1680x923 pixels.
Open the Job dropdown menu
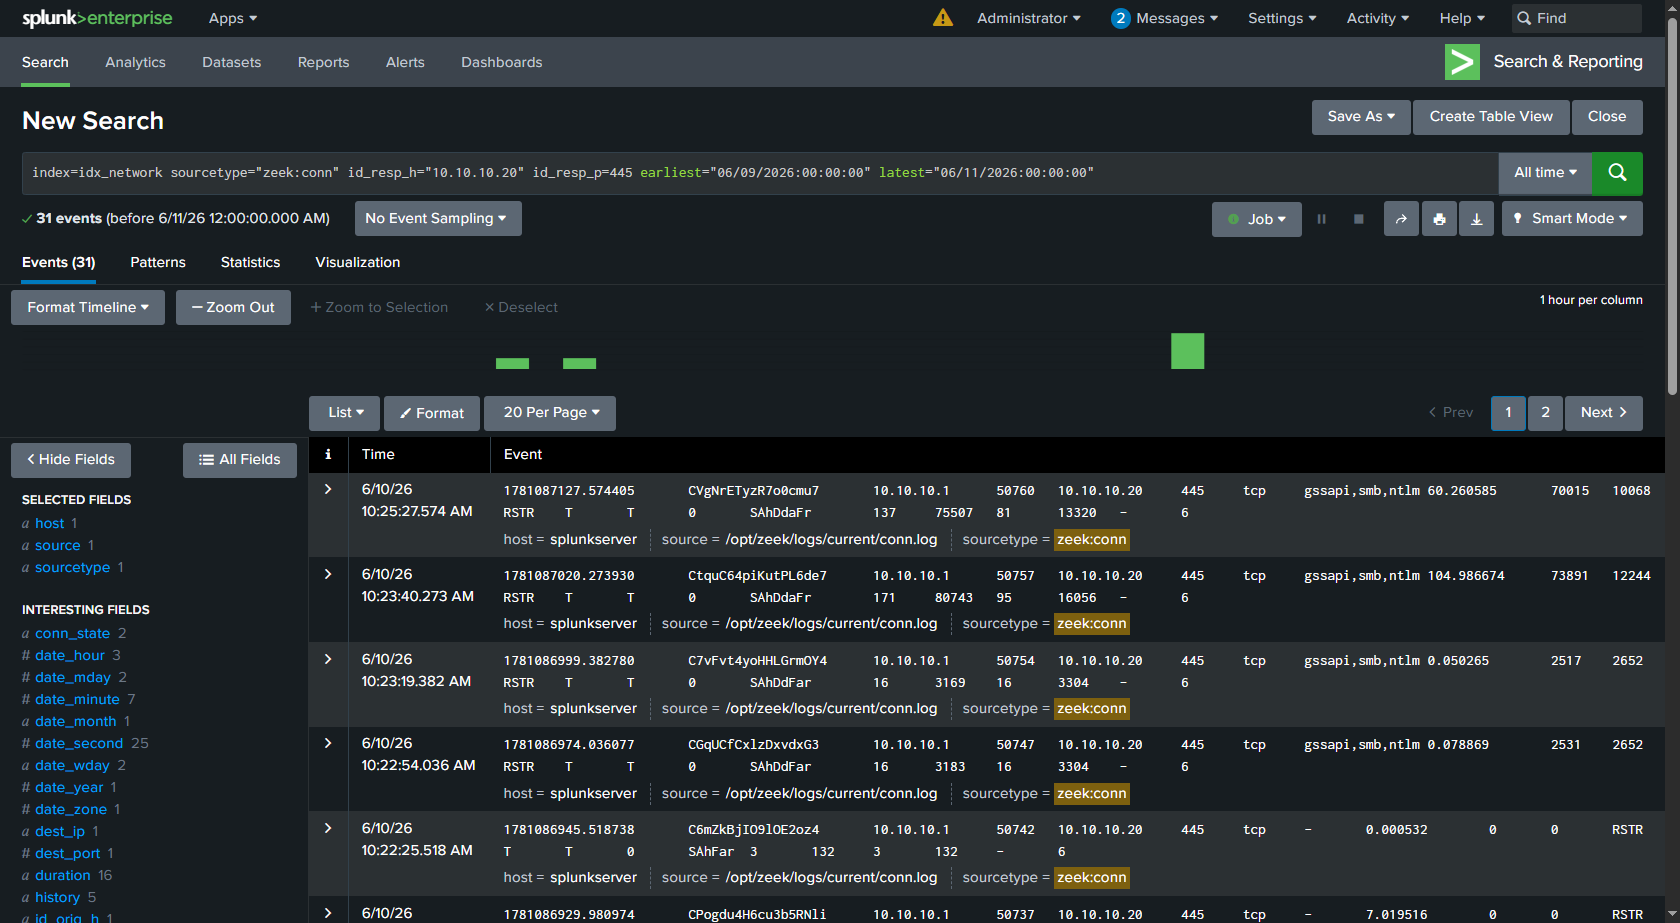point(1257,219)
